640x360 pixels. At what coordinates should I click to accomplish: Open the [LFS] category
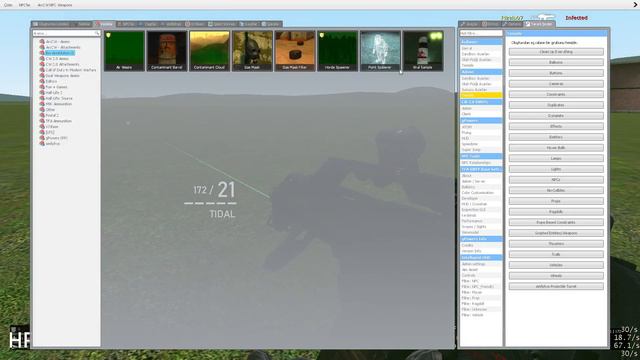(x=50, y=132)
